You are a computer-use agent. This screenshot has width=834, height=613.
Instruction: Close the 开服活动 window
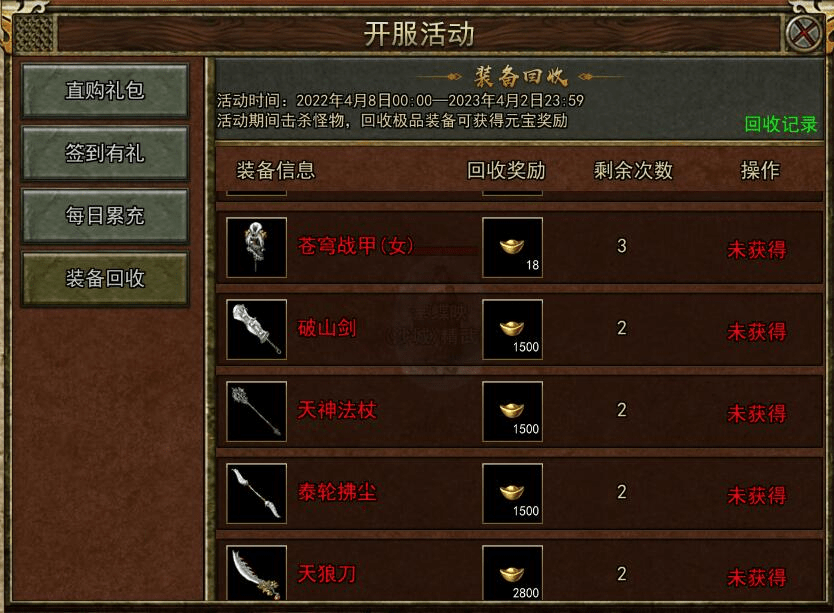tap(804, 34)
